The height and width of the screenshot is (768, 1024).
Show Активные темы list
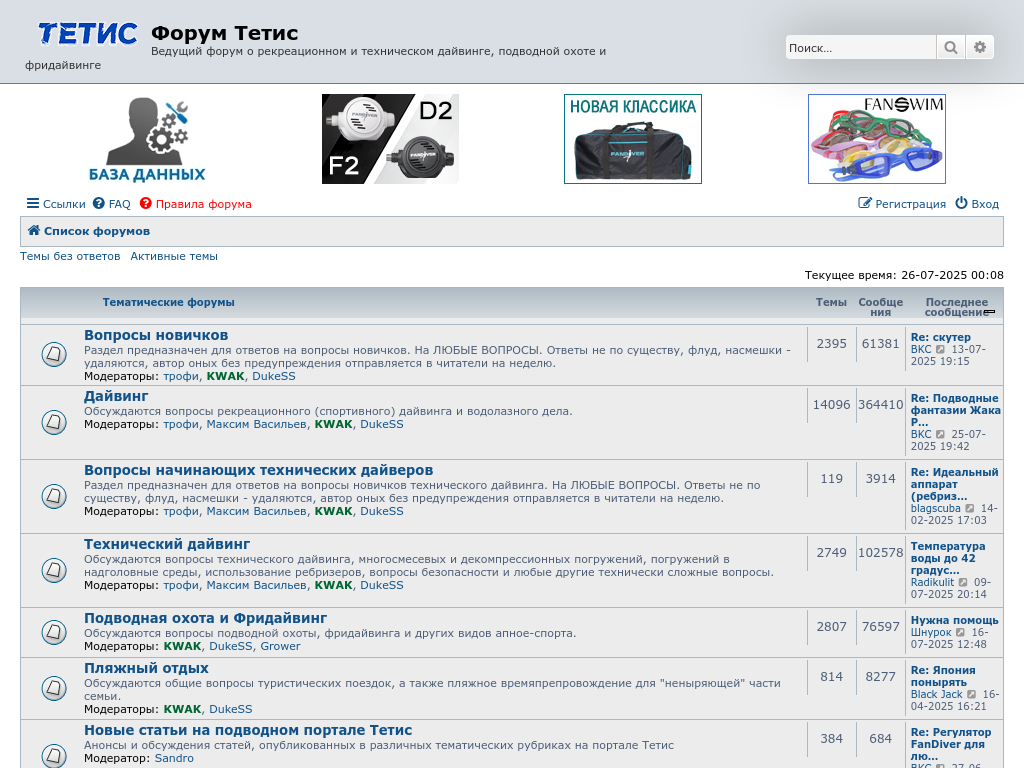[x=174, y=256]
